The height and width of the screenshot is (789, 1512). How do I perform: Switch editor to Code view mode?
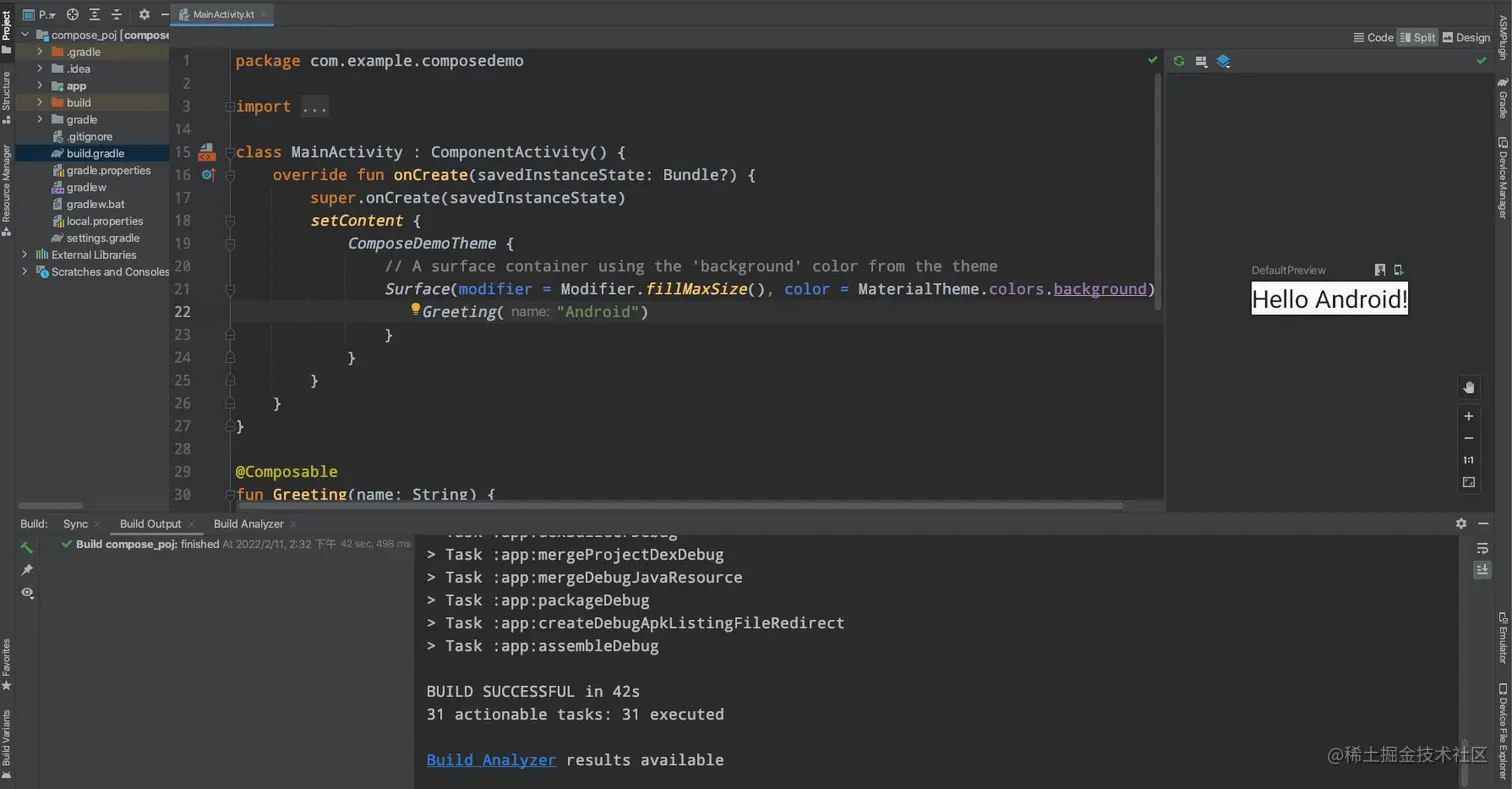[1373, 38]
